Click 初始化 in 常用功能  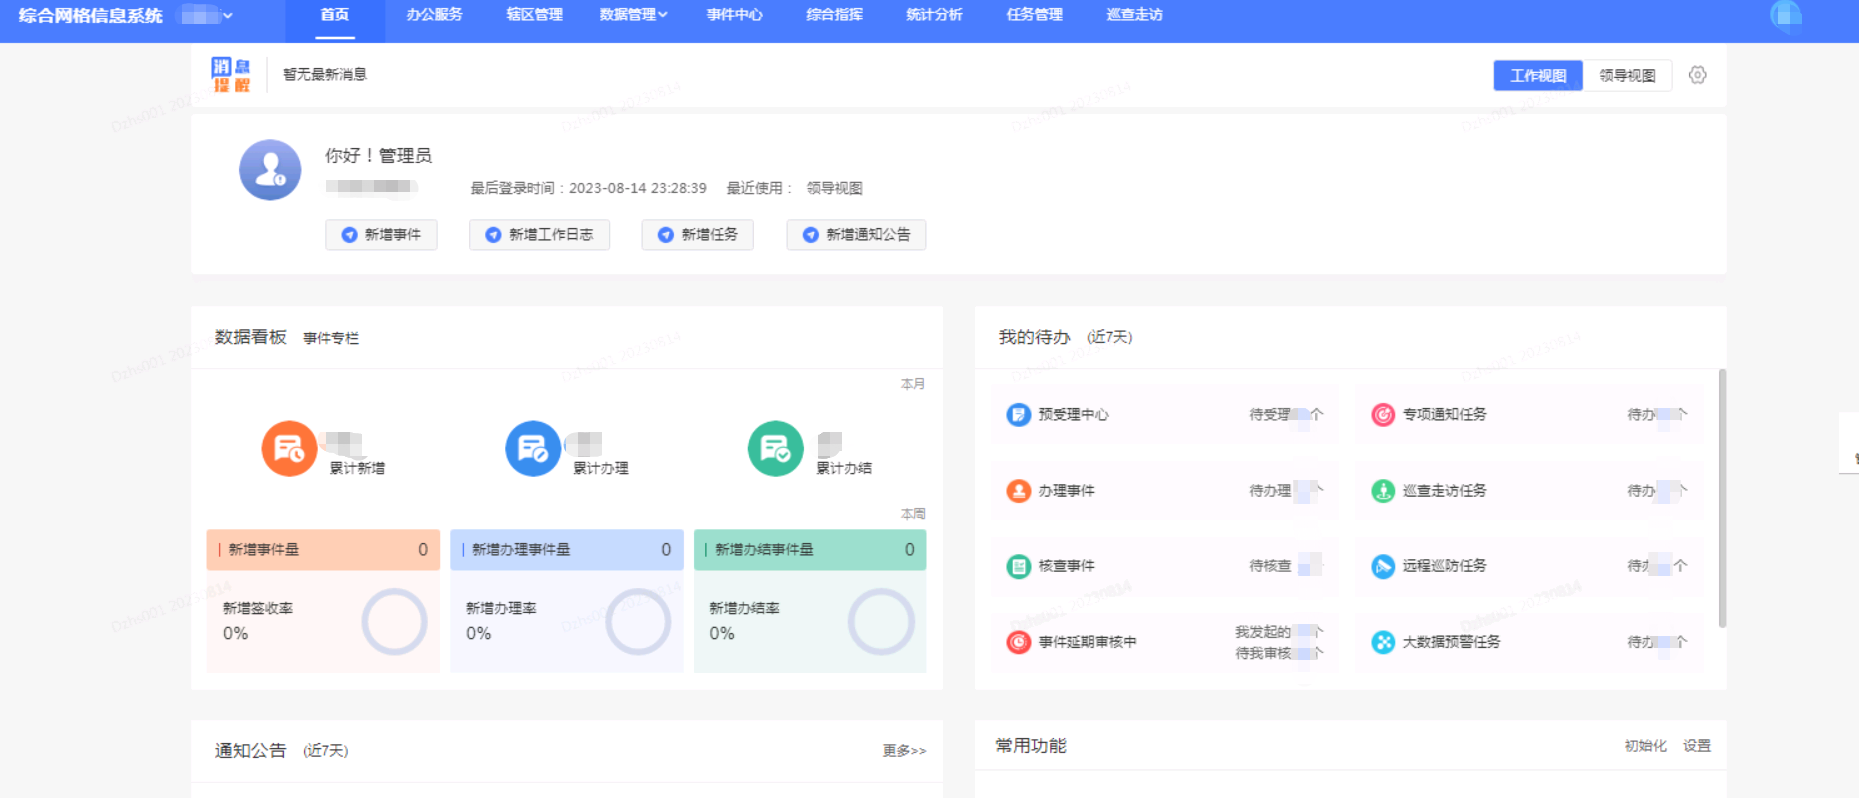[x=1645, y=746]
